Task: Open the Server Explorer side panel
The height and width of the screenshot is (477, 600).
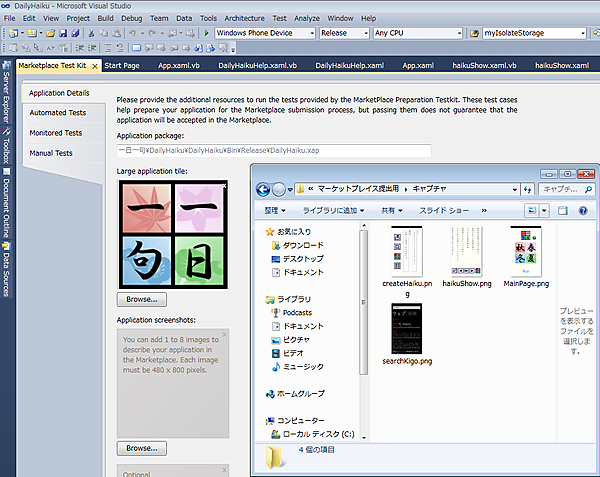Action: [x=6, y=102]
